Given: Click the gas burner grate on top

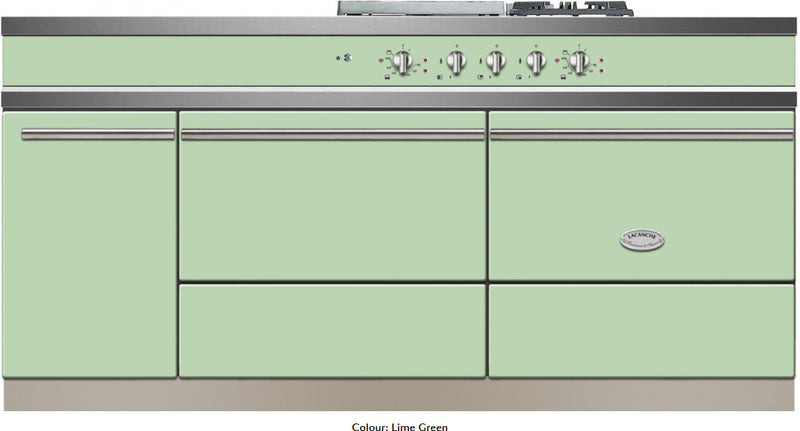Looking at the screenshot, I should click(571, 8).
